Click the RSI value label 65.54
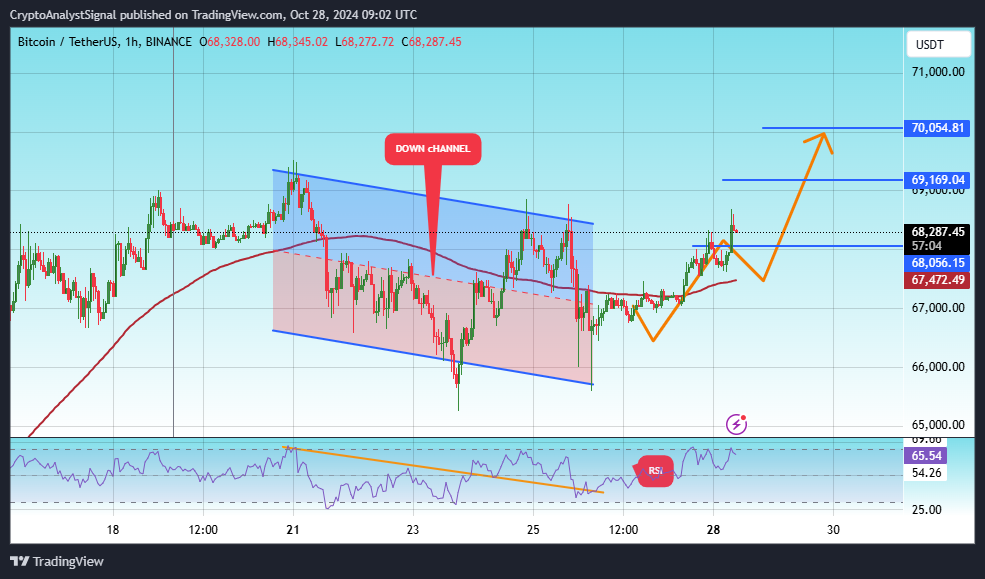This screenshot has height=579, width=985. (x=927, y=456)
